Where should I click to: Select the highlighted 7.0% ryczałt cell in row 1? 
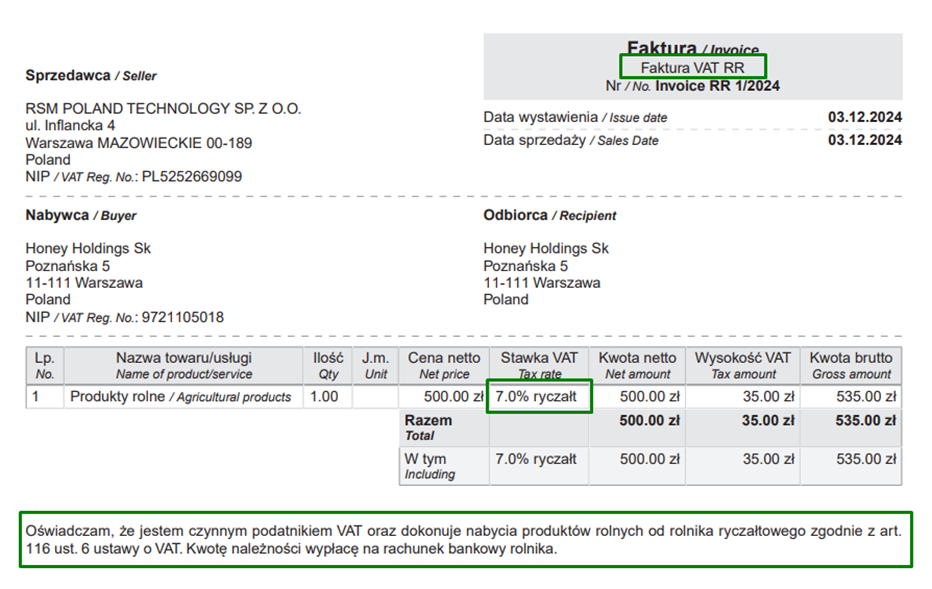point(539,396)
